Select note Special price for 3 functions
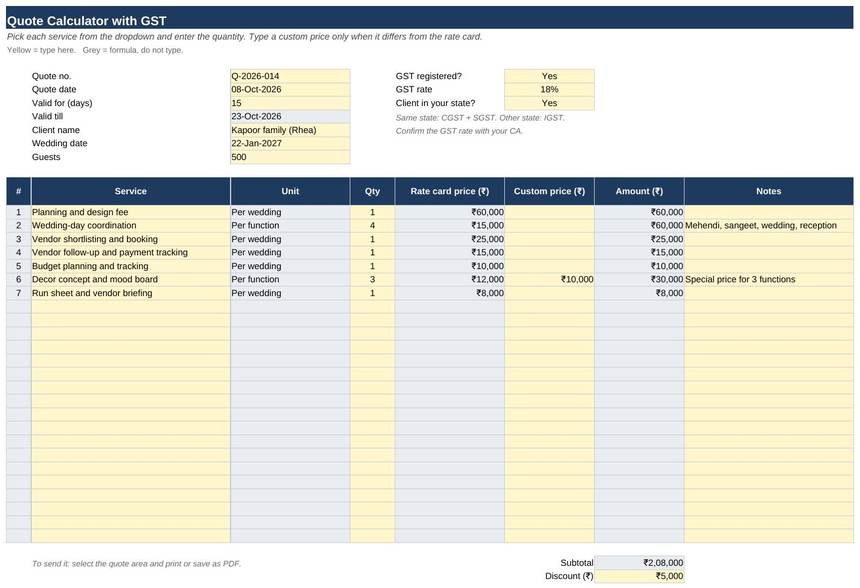Image resolution: width=860 pixels, height=588 pixels. [769, 279]
